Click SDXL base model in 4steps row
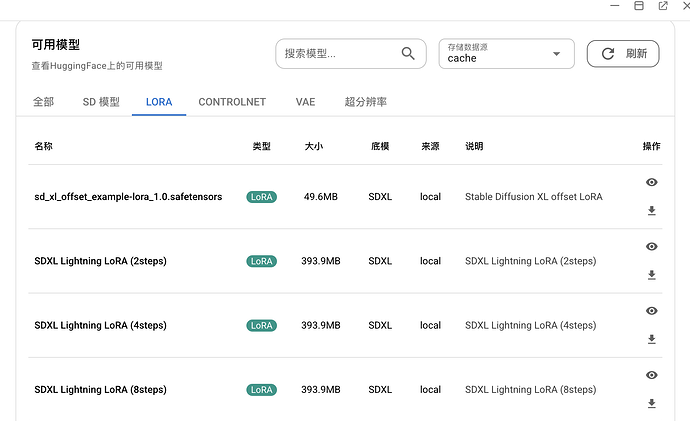The height and width of the screenshot is (421, 690). pyautogui.click(x=380, y=325)
